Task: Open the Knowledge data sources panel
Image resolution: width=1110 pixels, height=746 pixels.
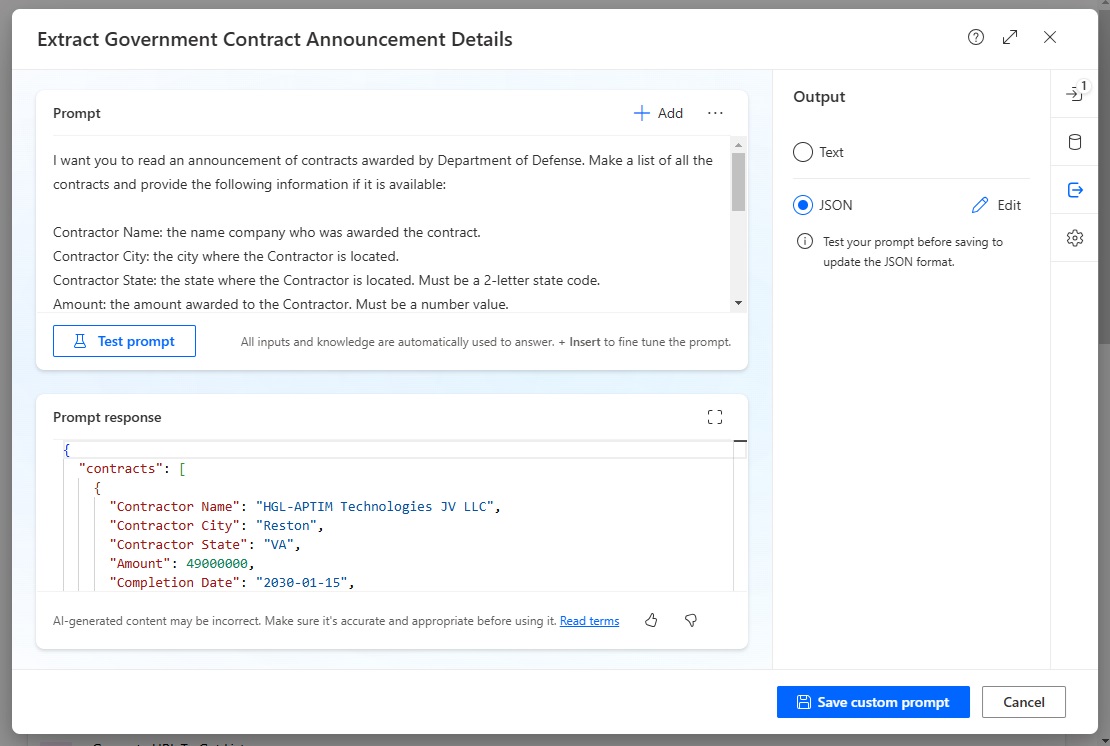Action: tap(1074, 141)
